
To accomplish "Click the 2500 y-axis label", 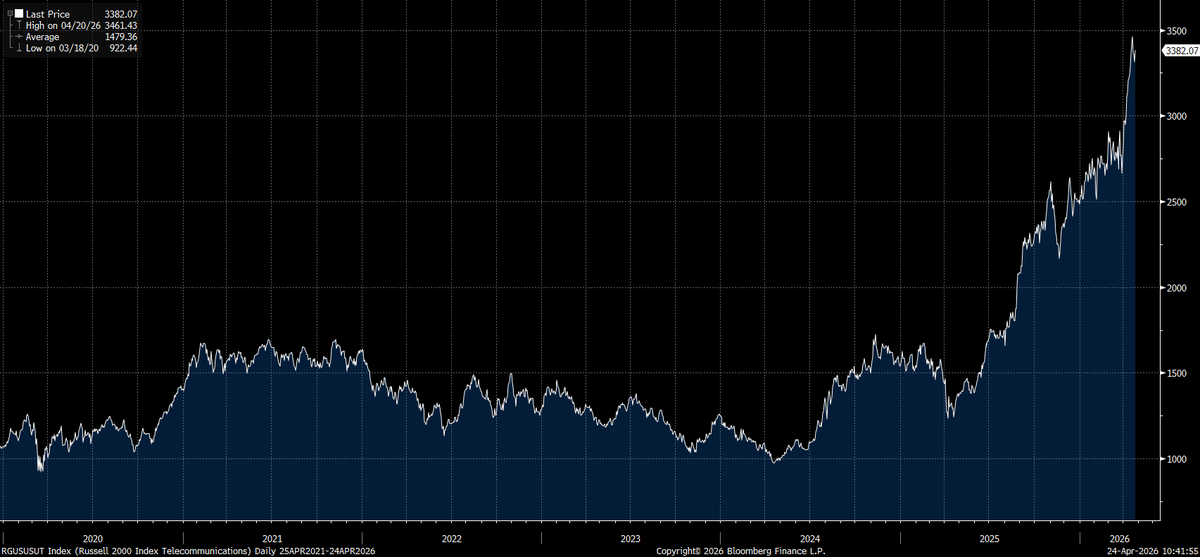I will [x=1176, y=202].
